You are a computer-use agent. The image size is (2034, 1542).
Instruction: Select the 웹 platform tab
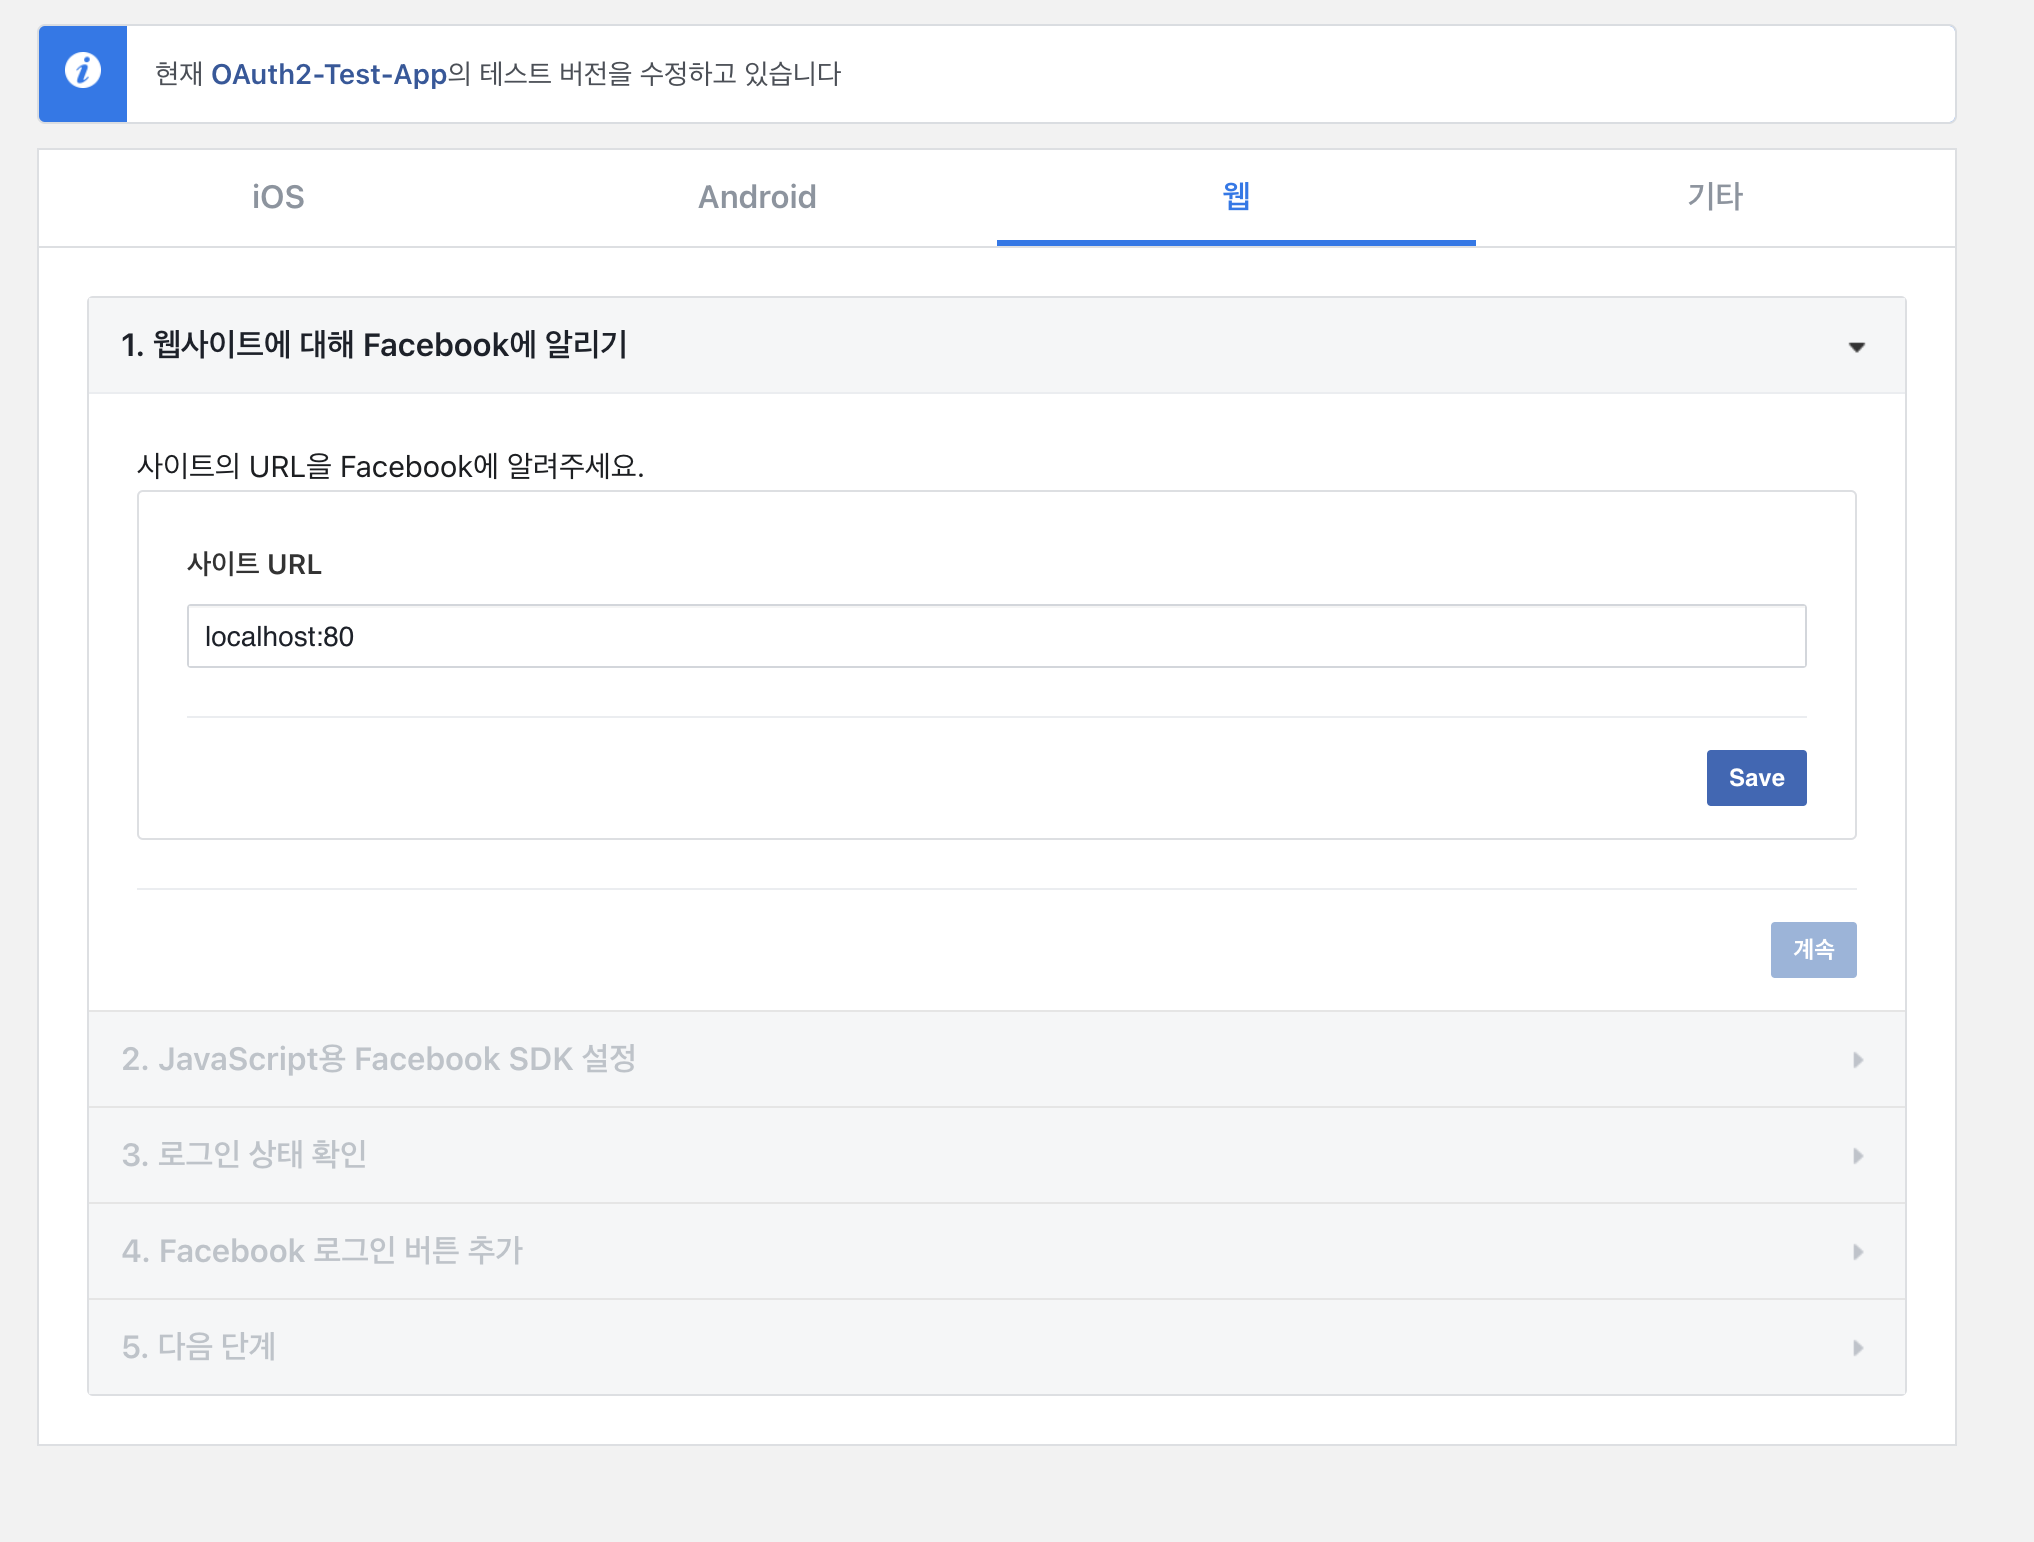point(1236,197)
